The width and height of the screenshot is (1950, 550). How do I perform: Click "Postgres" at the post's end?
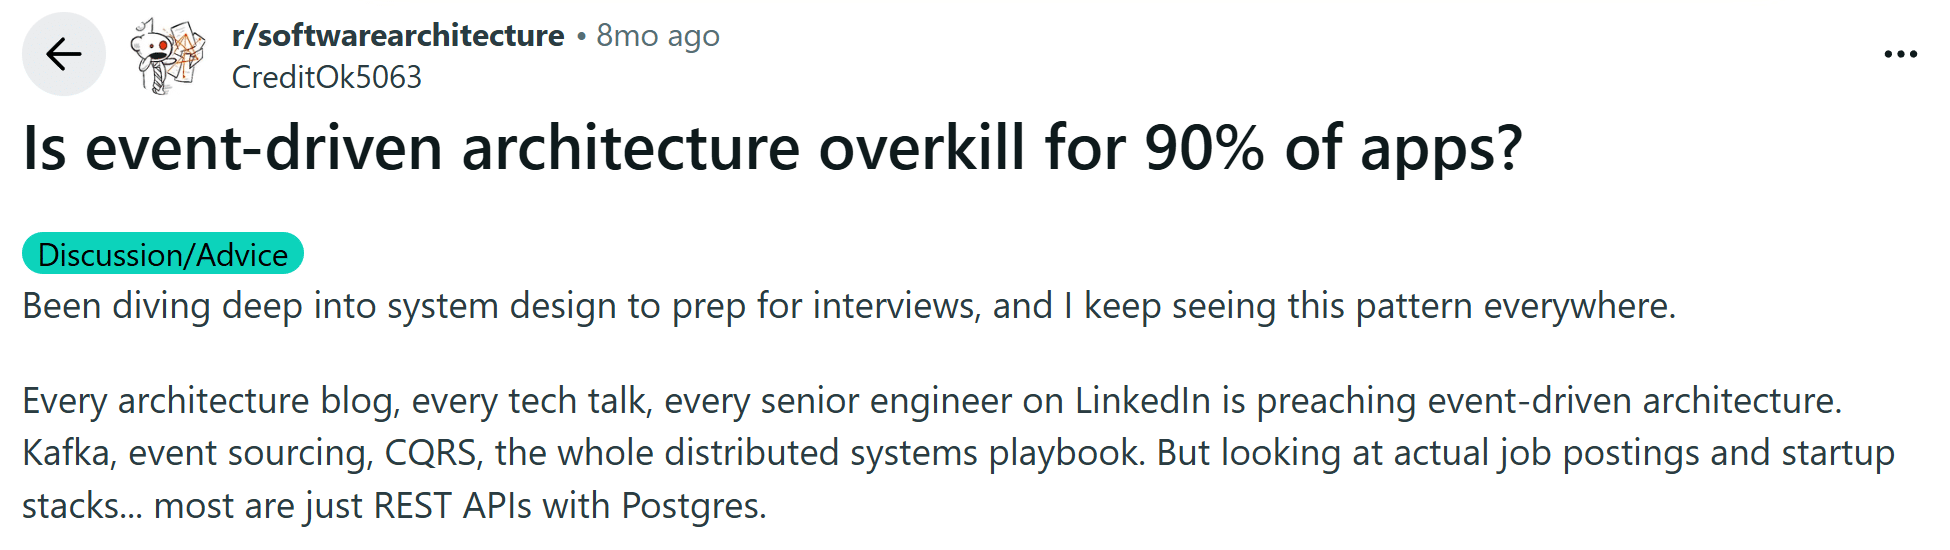click(693, 506)
